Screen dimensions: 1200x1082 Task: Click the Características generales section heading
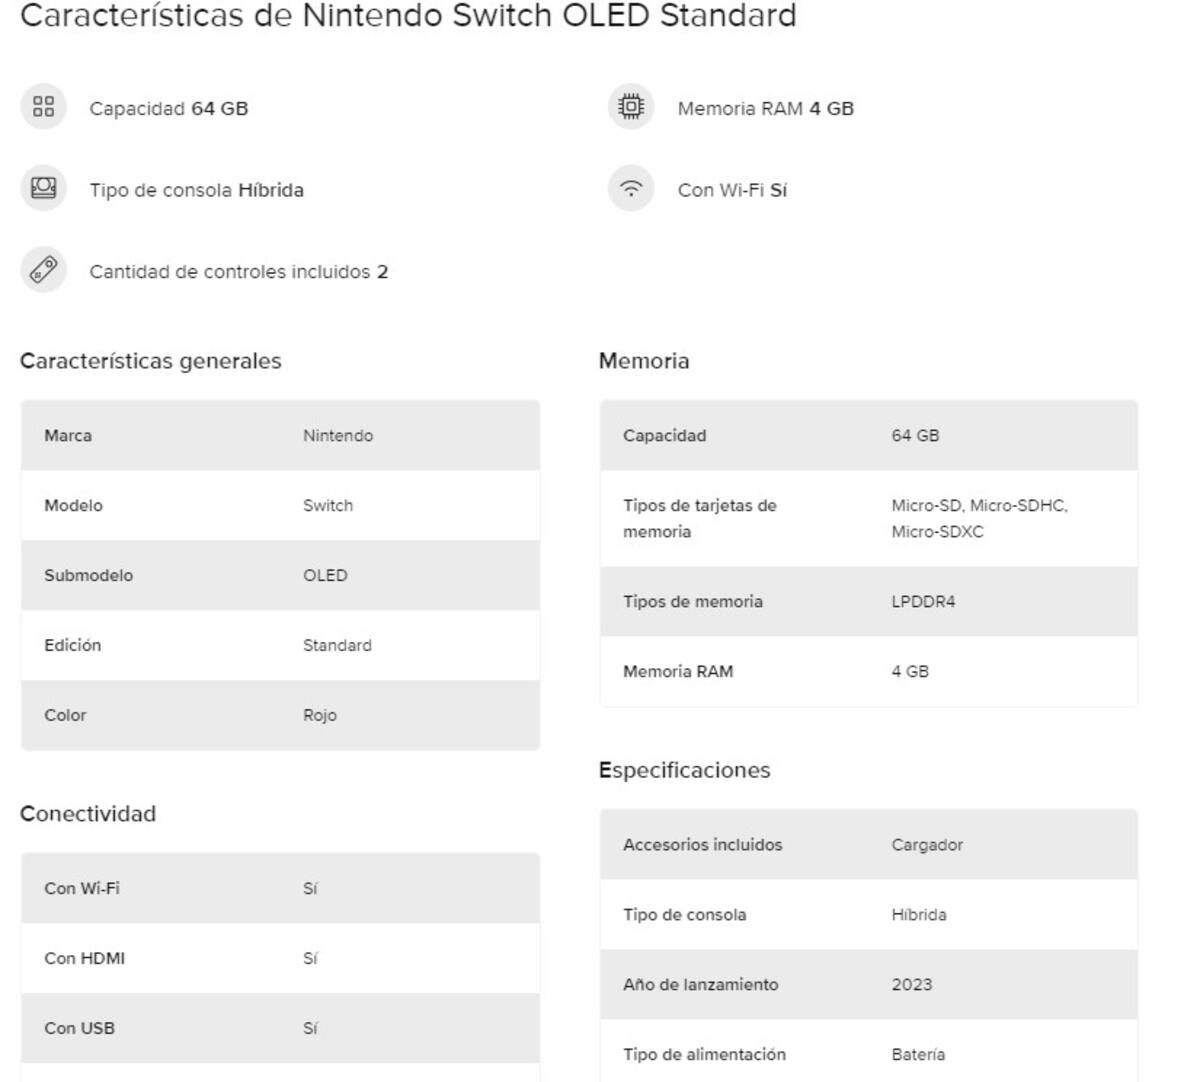click(151, 361)
